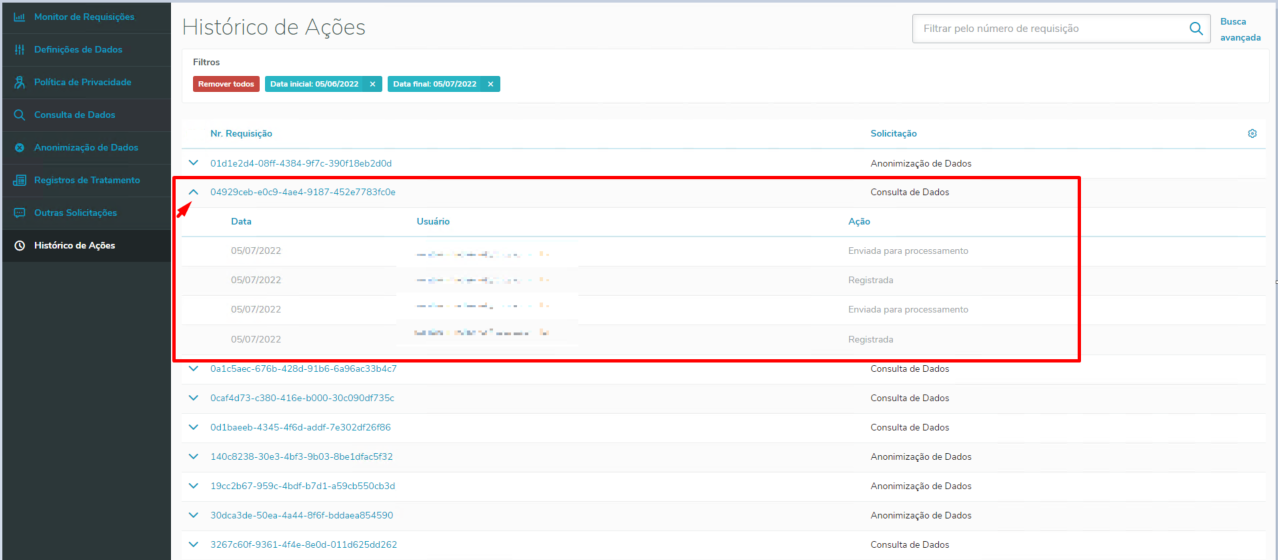1278x560 pixels.
Task: Select Anonimização de Dados in sidebar
Action: click(85, 148)
